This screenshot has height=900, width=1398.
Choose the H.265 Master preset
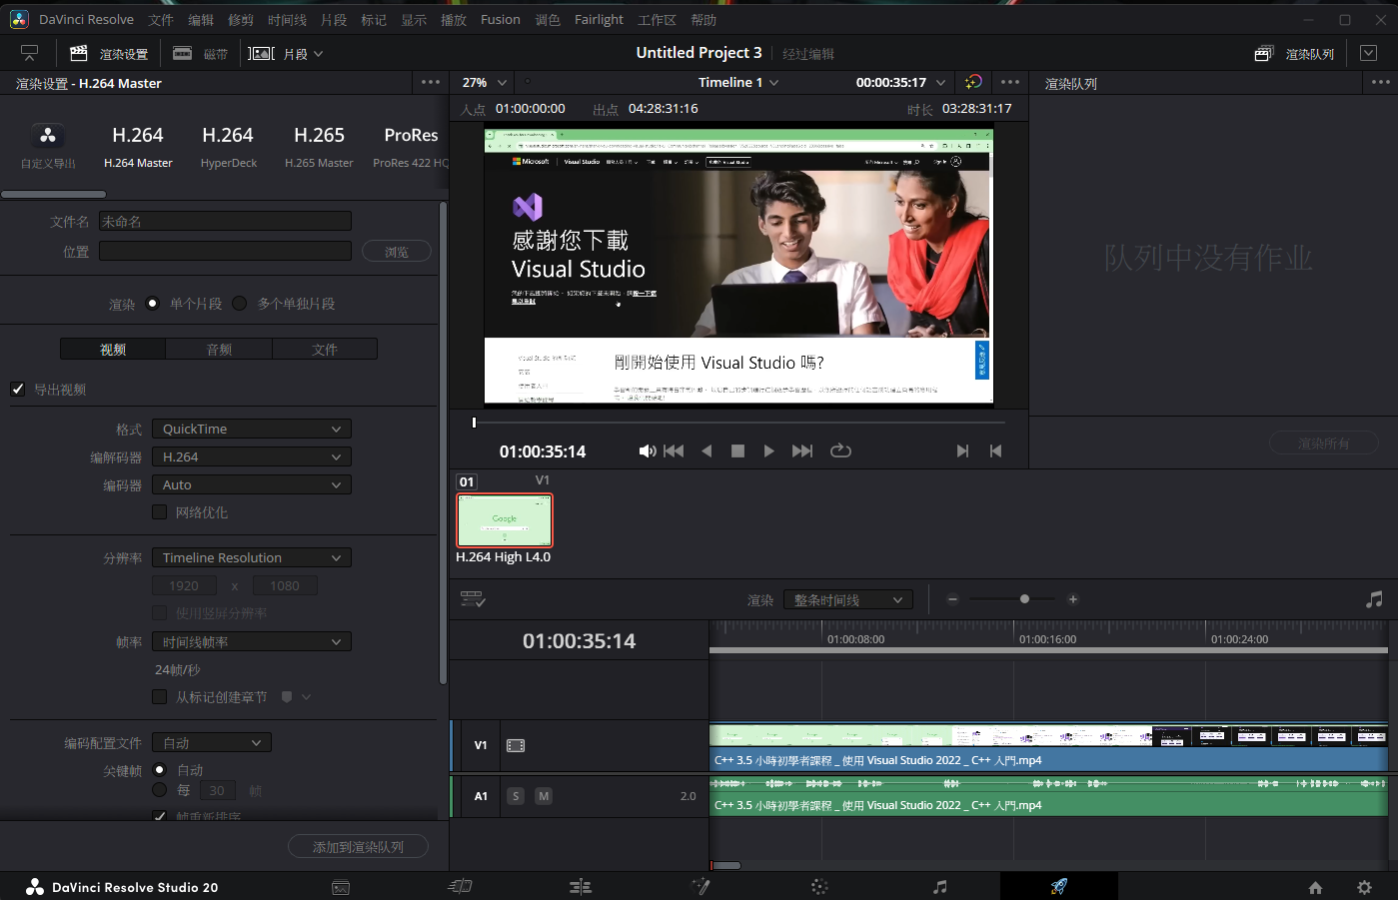319,145
